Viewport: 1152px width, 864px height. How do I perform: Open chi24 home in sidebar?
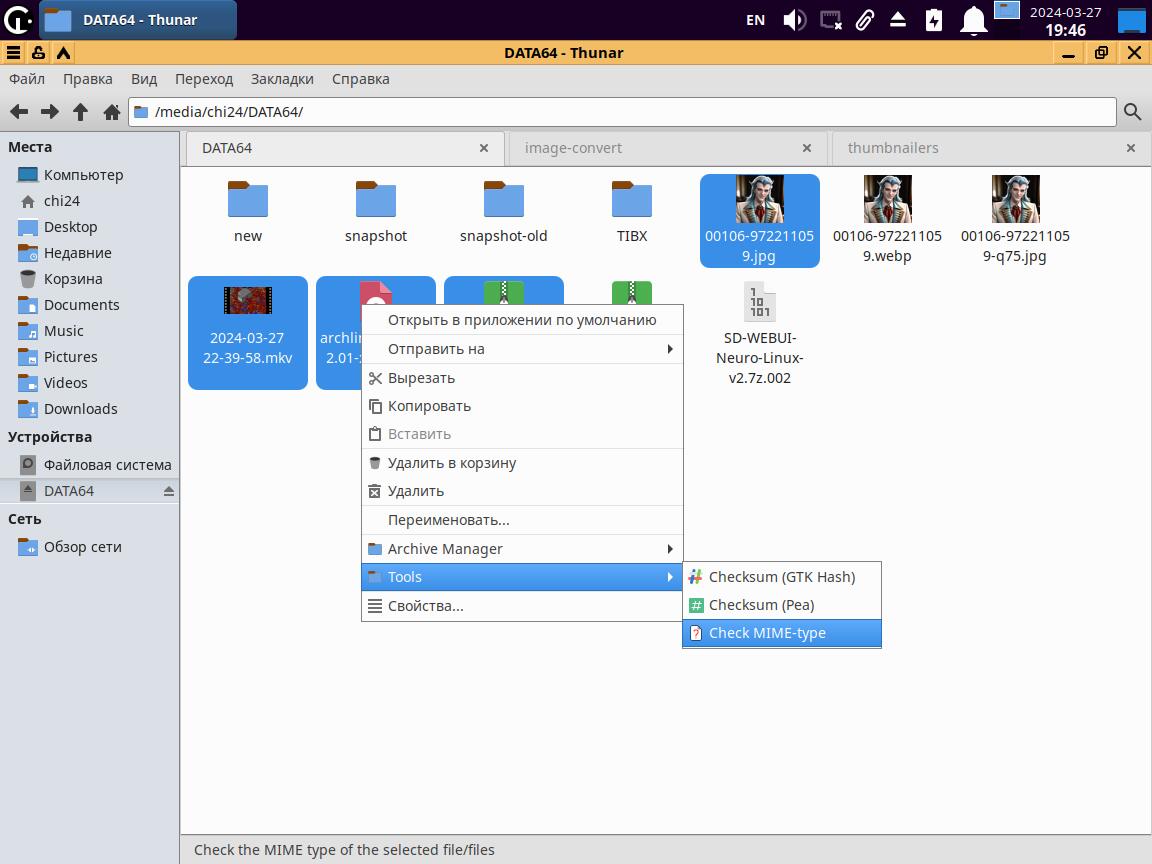(90, 201)
